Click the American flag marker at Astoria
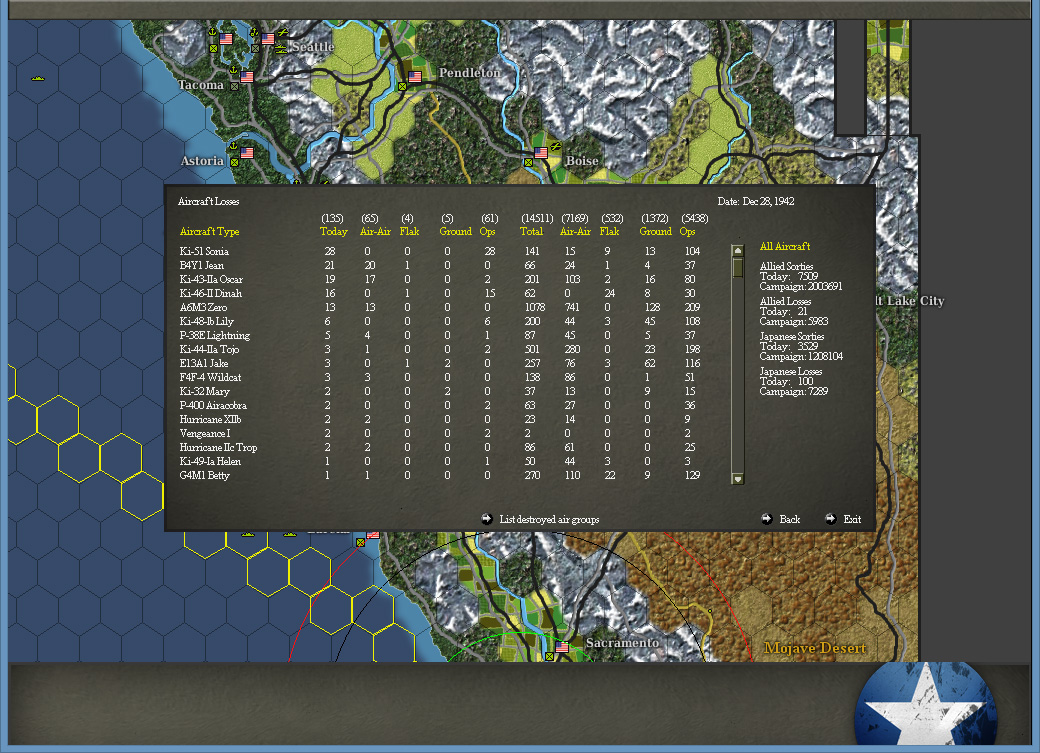This screenshot has height=753, width=1040. pos(247,152)
